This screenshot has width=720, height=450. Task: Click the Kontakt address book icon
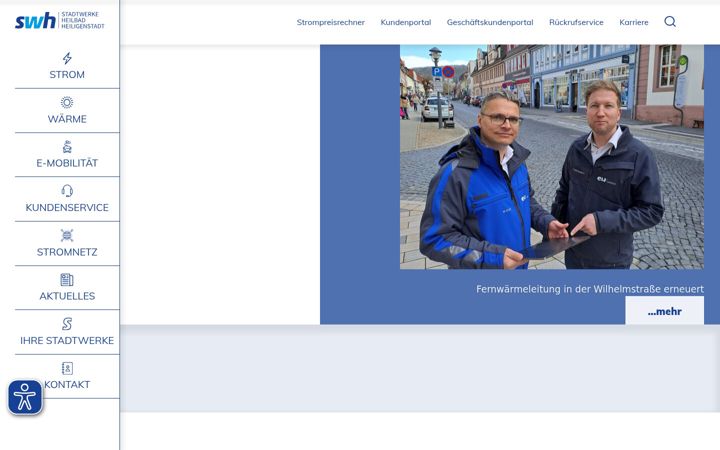67,368
